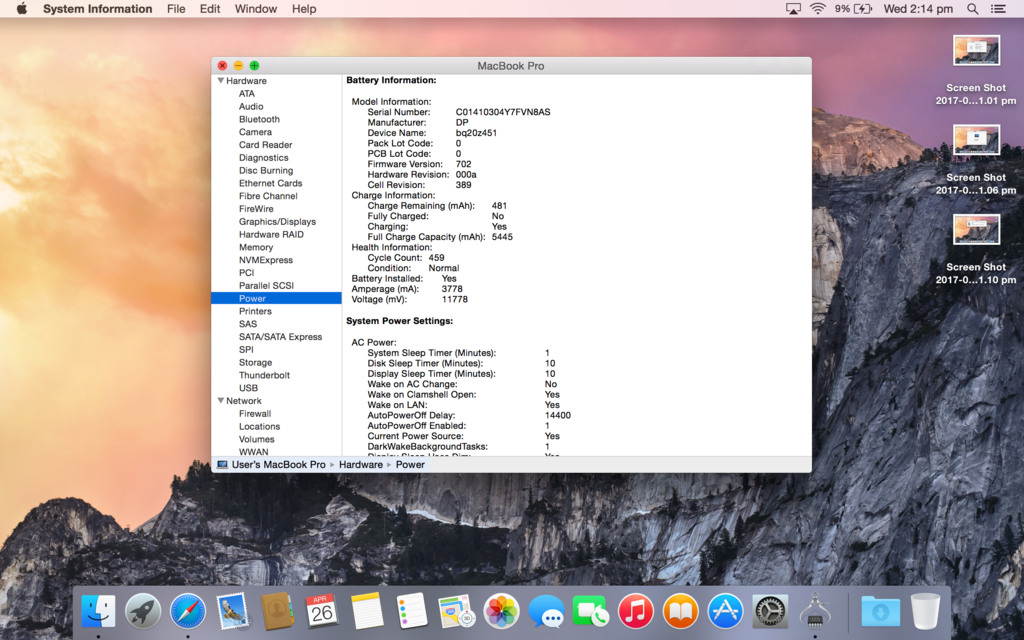This screenshot has width=1024, height=640.
Task: Select Screen Shot 2017-0...1.10 pm desktop file
Action: pyautogui.click(x=976, y=249)
